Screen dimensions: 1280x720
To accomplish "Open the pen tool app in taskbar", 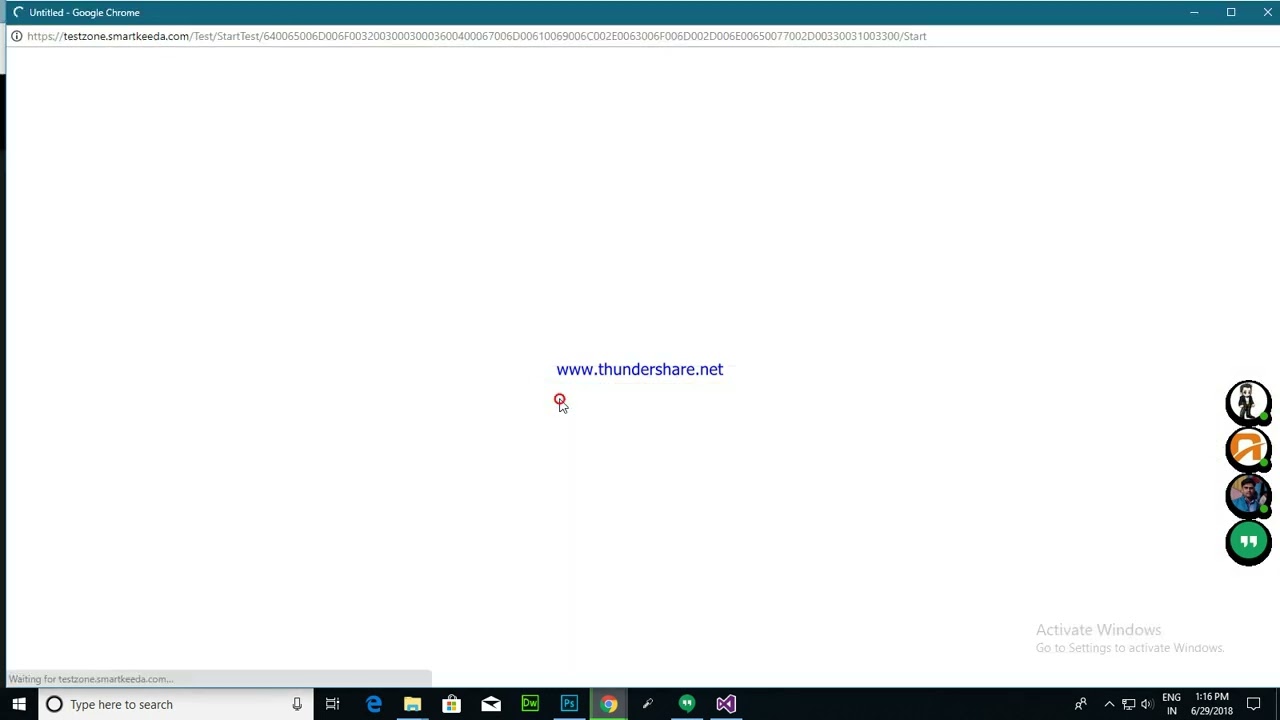I will point(647,704).
